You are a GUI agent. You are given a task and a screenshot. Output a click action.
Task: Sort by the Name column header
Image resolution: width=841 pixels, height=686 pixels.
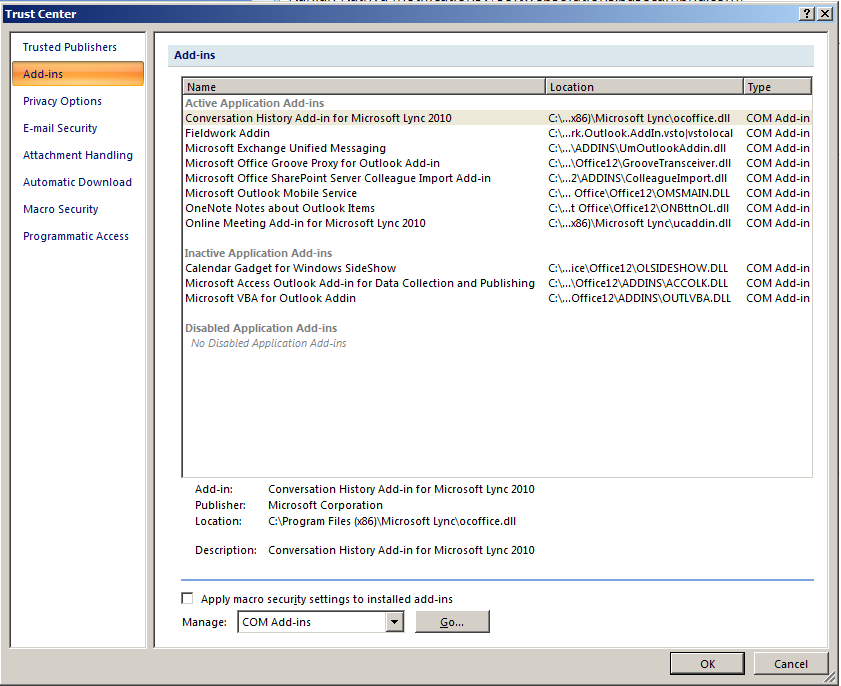364,87
